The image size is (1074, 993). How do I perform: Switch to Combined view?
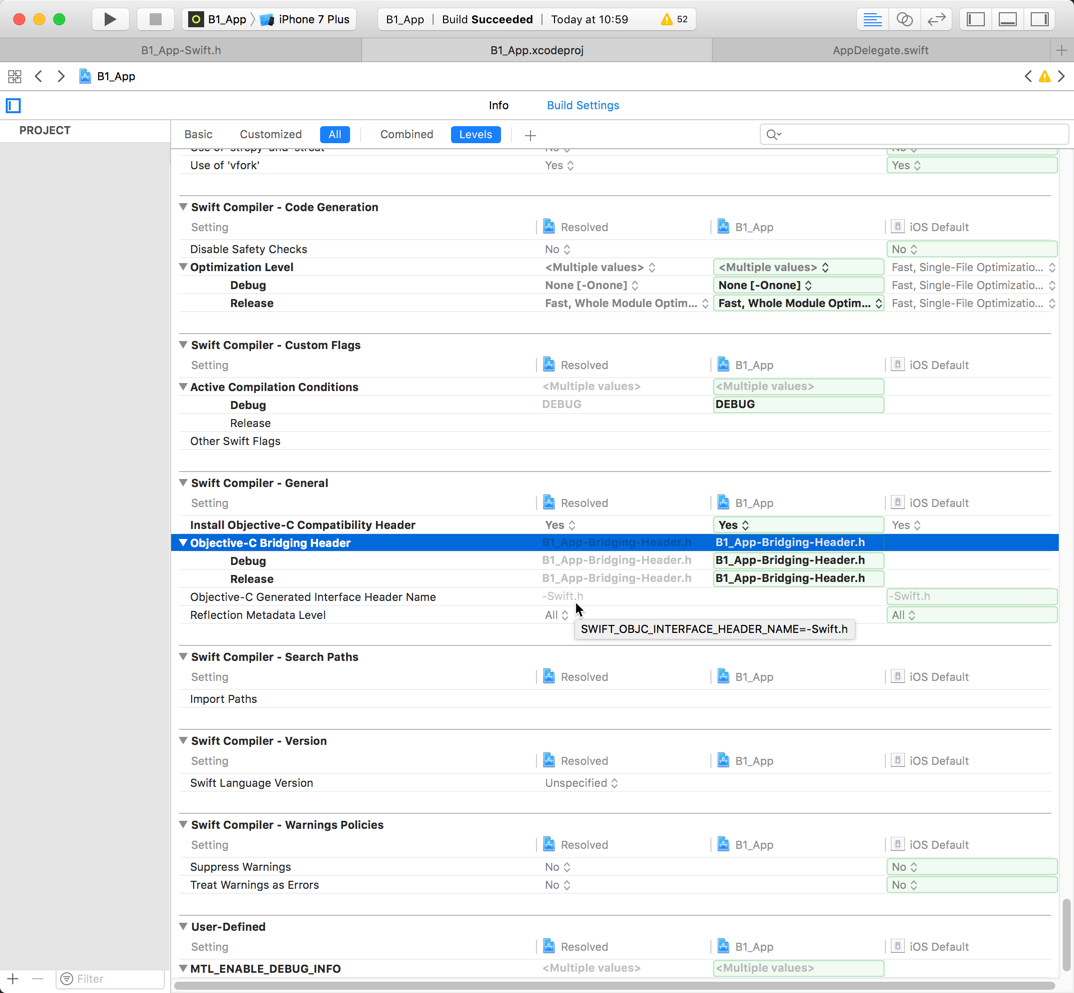407,134
